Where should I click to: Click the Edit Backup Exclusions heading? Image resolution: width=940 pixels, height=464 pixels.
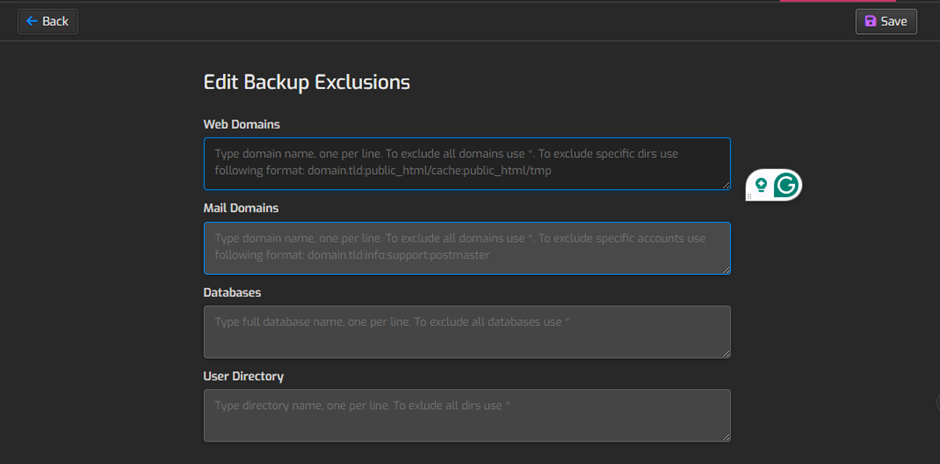307,82
